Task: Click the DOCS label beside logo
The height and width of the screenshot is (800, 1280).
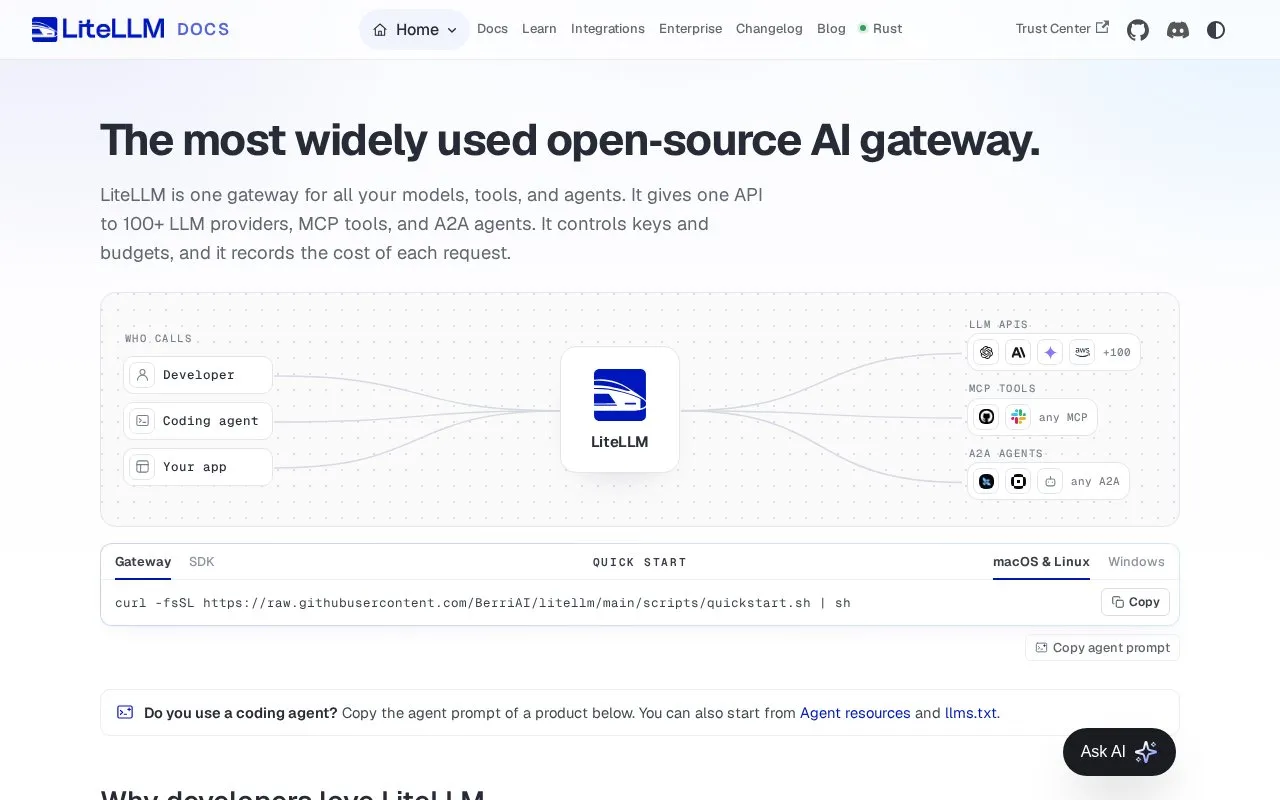Action: click(x=203, y=29)
